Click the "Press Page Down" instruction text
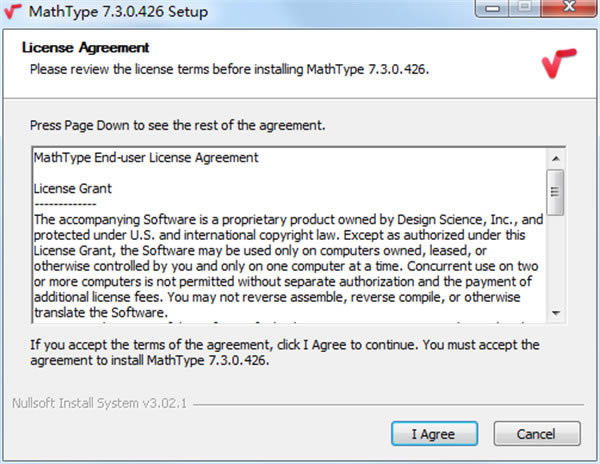This screenshot has width=600, height=464. [x=178, y=127]
